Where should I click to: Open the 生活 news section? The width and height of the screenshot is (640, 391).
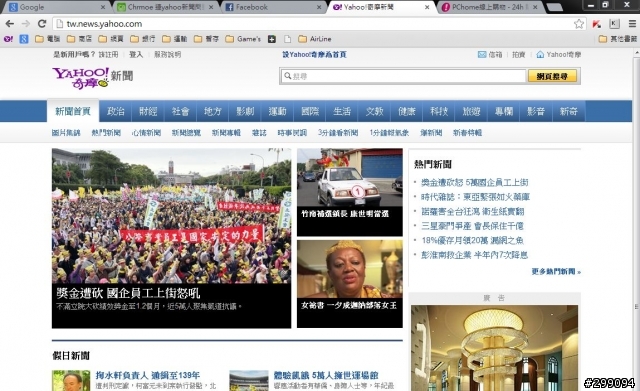pos(342,111)
